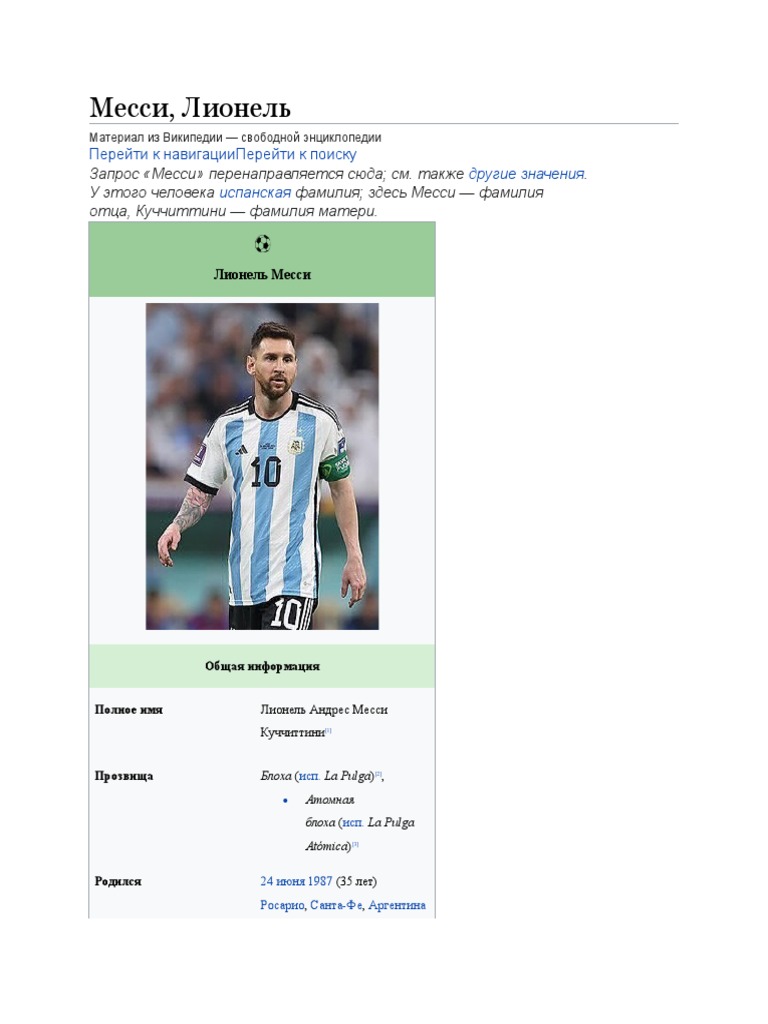Open Lionel Messi's photo in Argentina jersey

262,466
